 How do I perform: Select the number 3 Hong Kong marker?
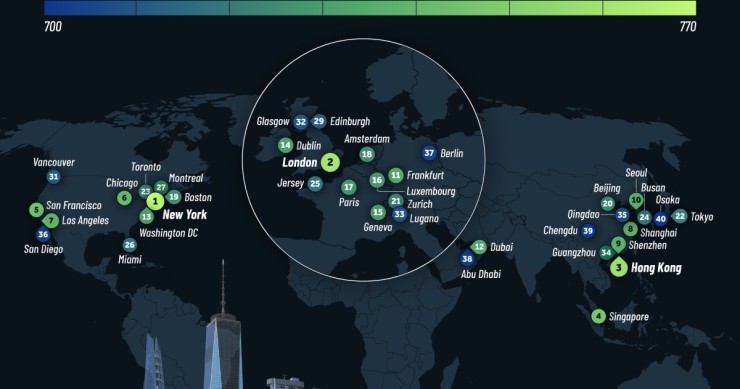click(x=619, y=268)
